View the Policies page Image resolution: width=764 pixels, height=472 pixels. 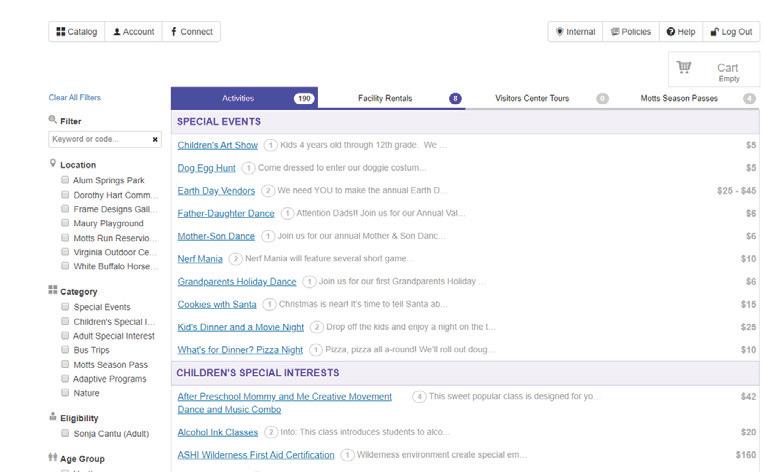(x=631, y=32)
